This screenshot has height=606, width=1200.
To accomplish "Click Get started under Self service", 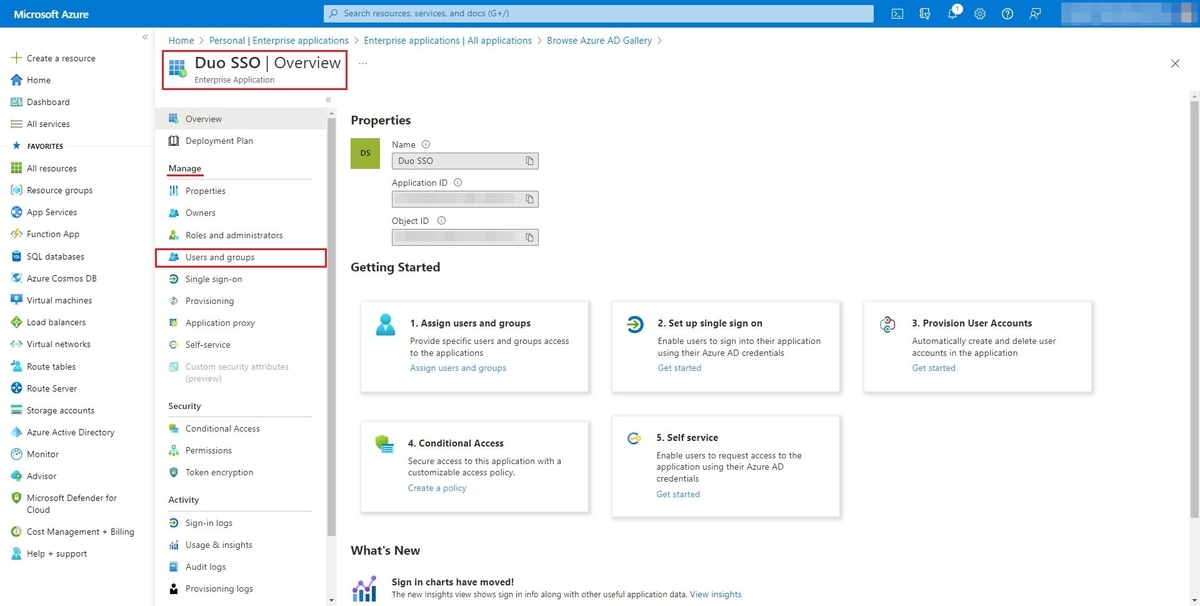I will 678,494.
